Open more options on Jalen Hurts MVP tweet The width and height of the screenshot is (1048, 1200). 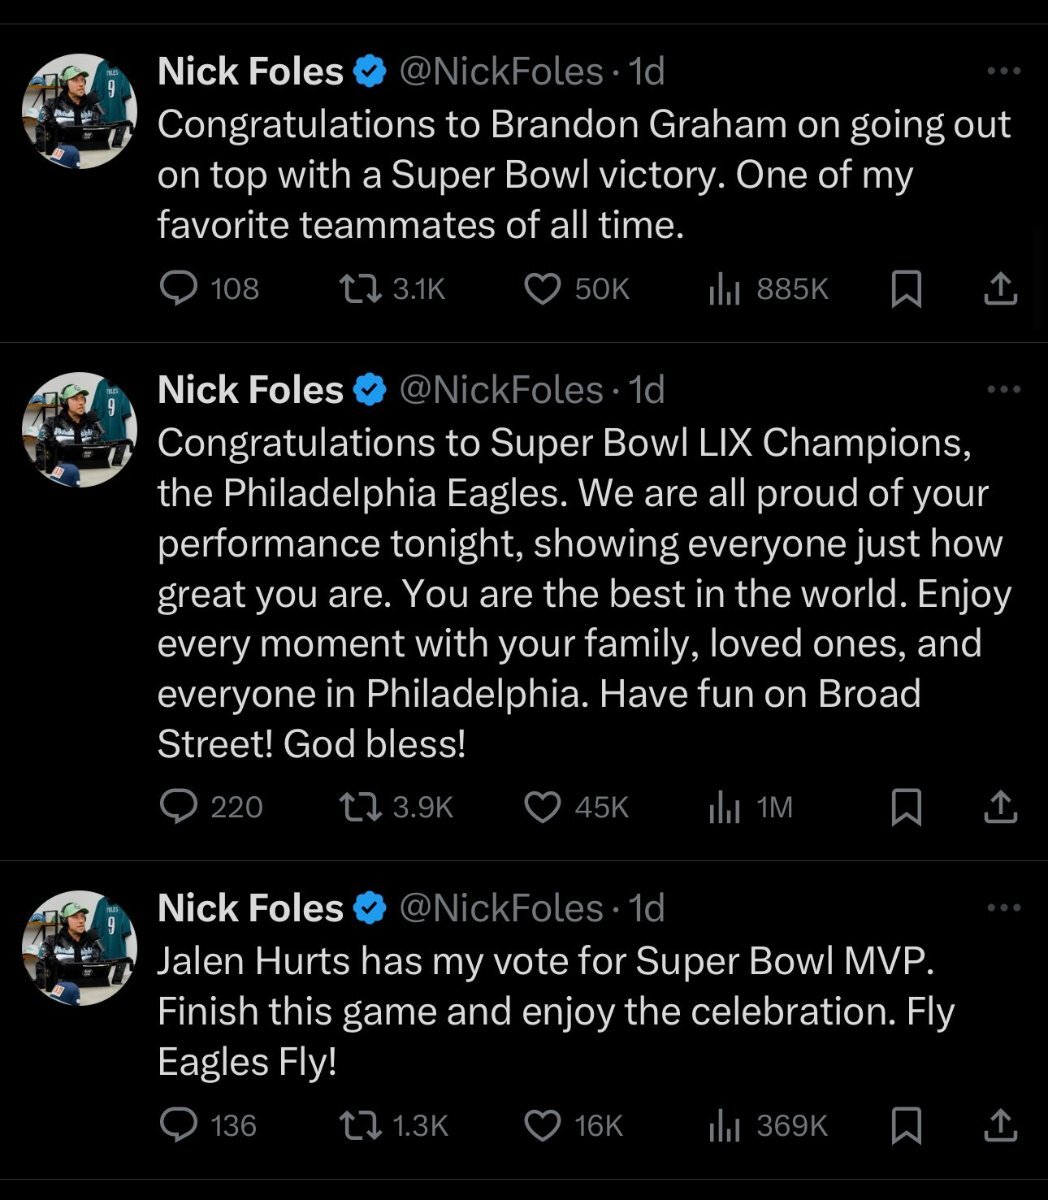pyautogui.click(x=1002, y=908)
